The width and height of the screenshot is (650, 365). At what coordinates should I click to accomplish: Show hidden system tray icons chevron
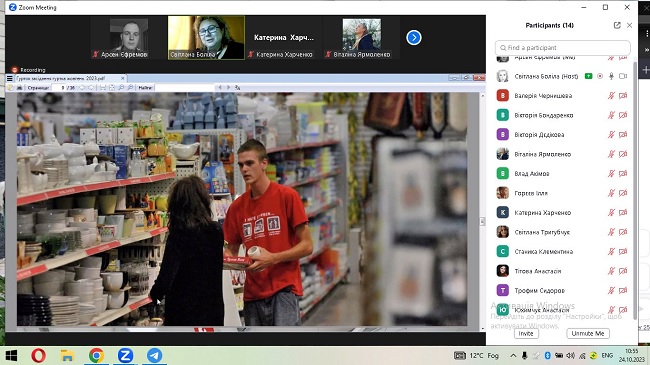click(x=513, y=355)
